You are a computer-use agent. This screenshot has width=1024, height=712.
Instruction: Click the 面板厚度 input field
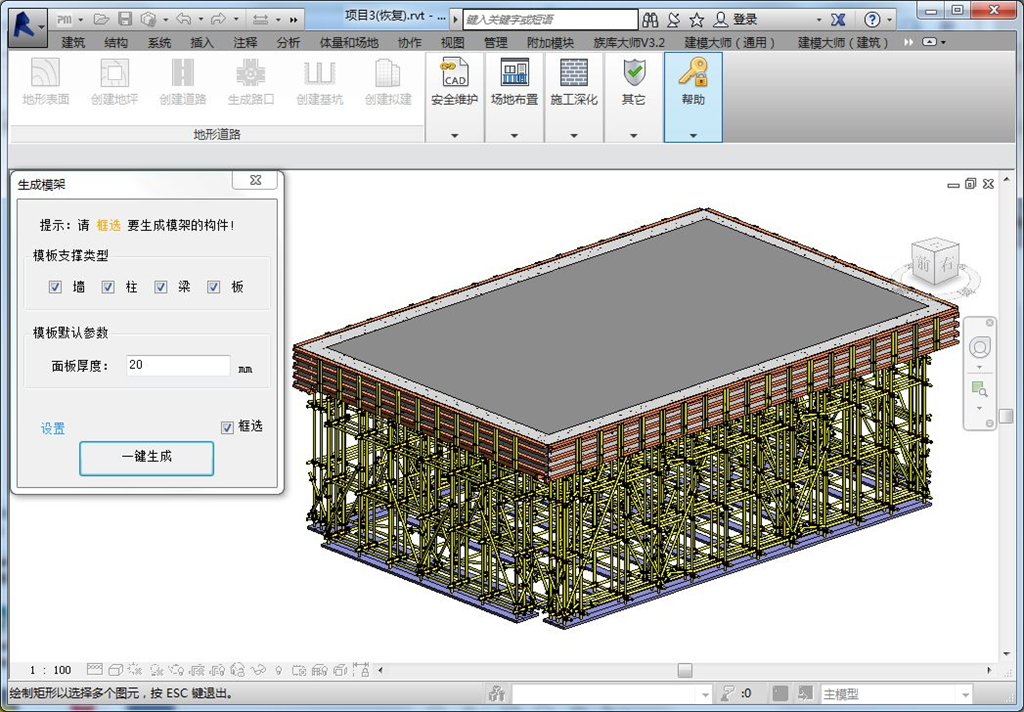178,365
